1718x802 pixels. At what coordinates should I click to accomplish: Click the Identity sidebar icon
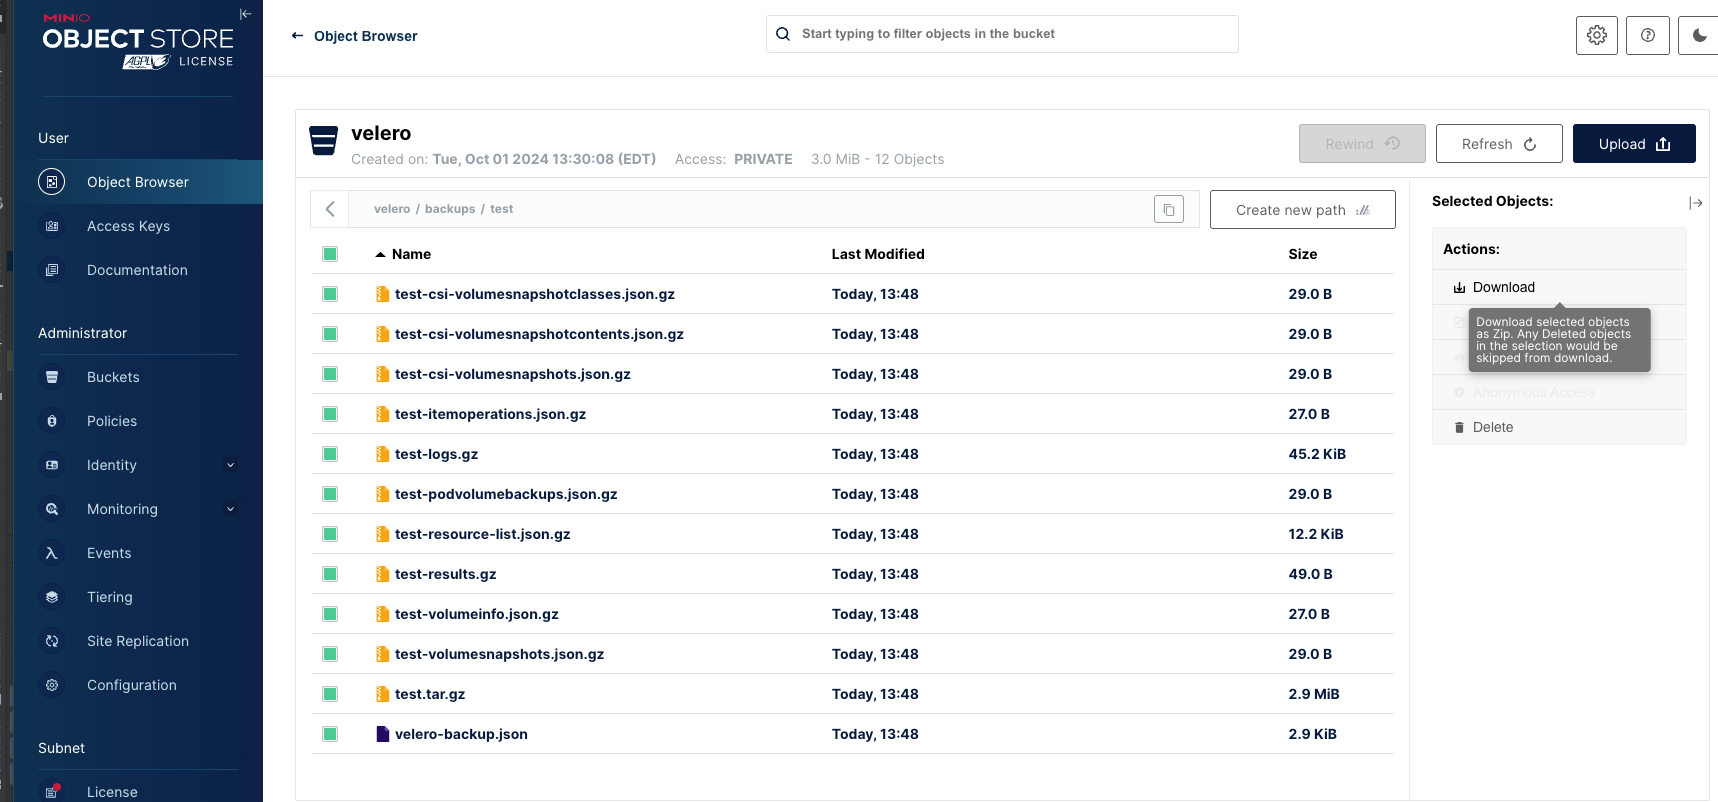(52, 465)
